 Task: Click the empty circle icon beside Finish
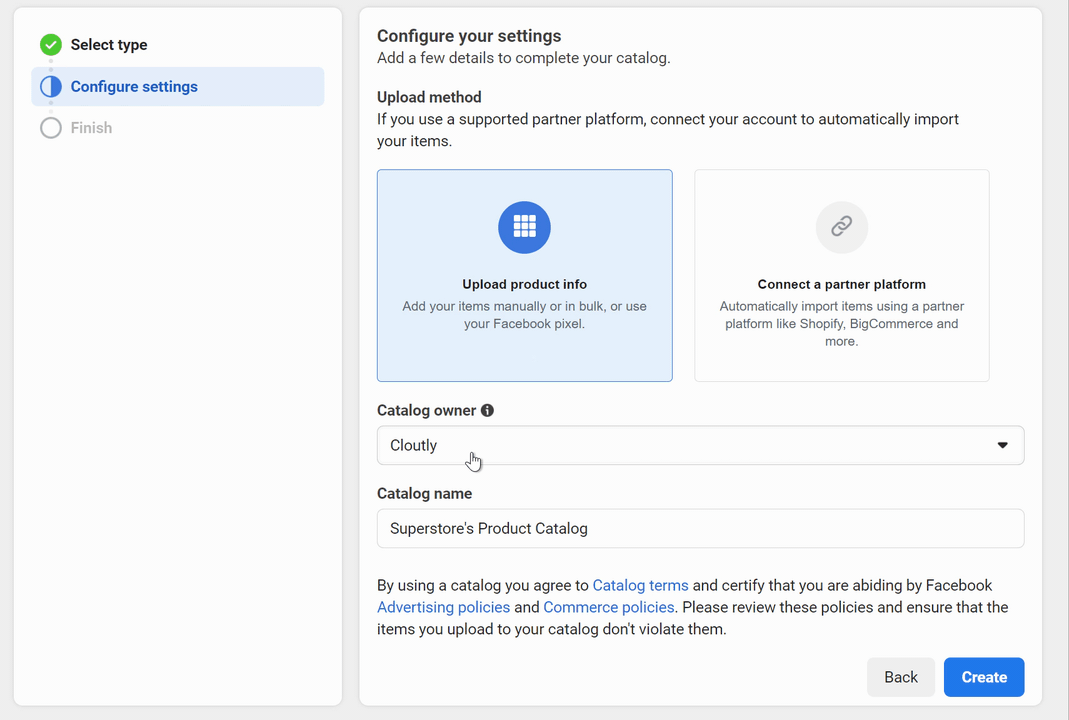(x=51, y=128)
